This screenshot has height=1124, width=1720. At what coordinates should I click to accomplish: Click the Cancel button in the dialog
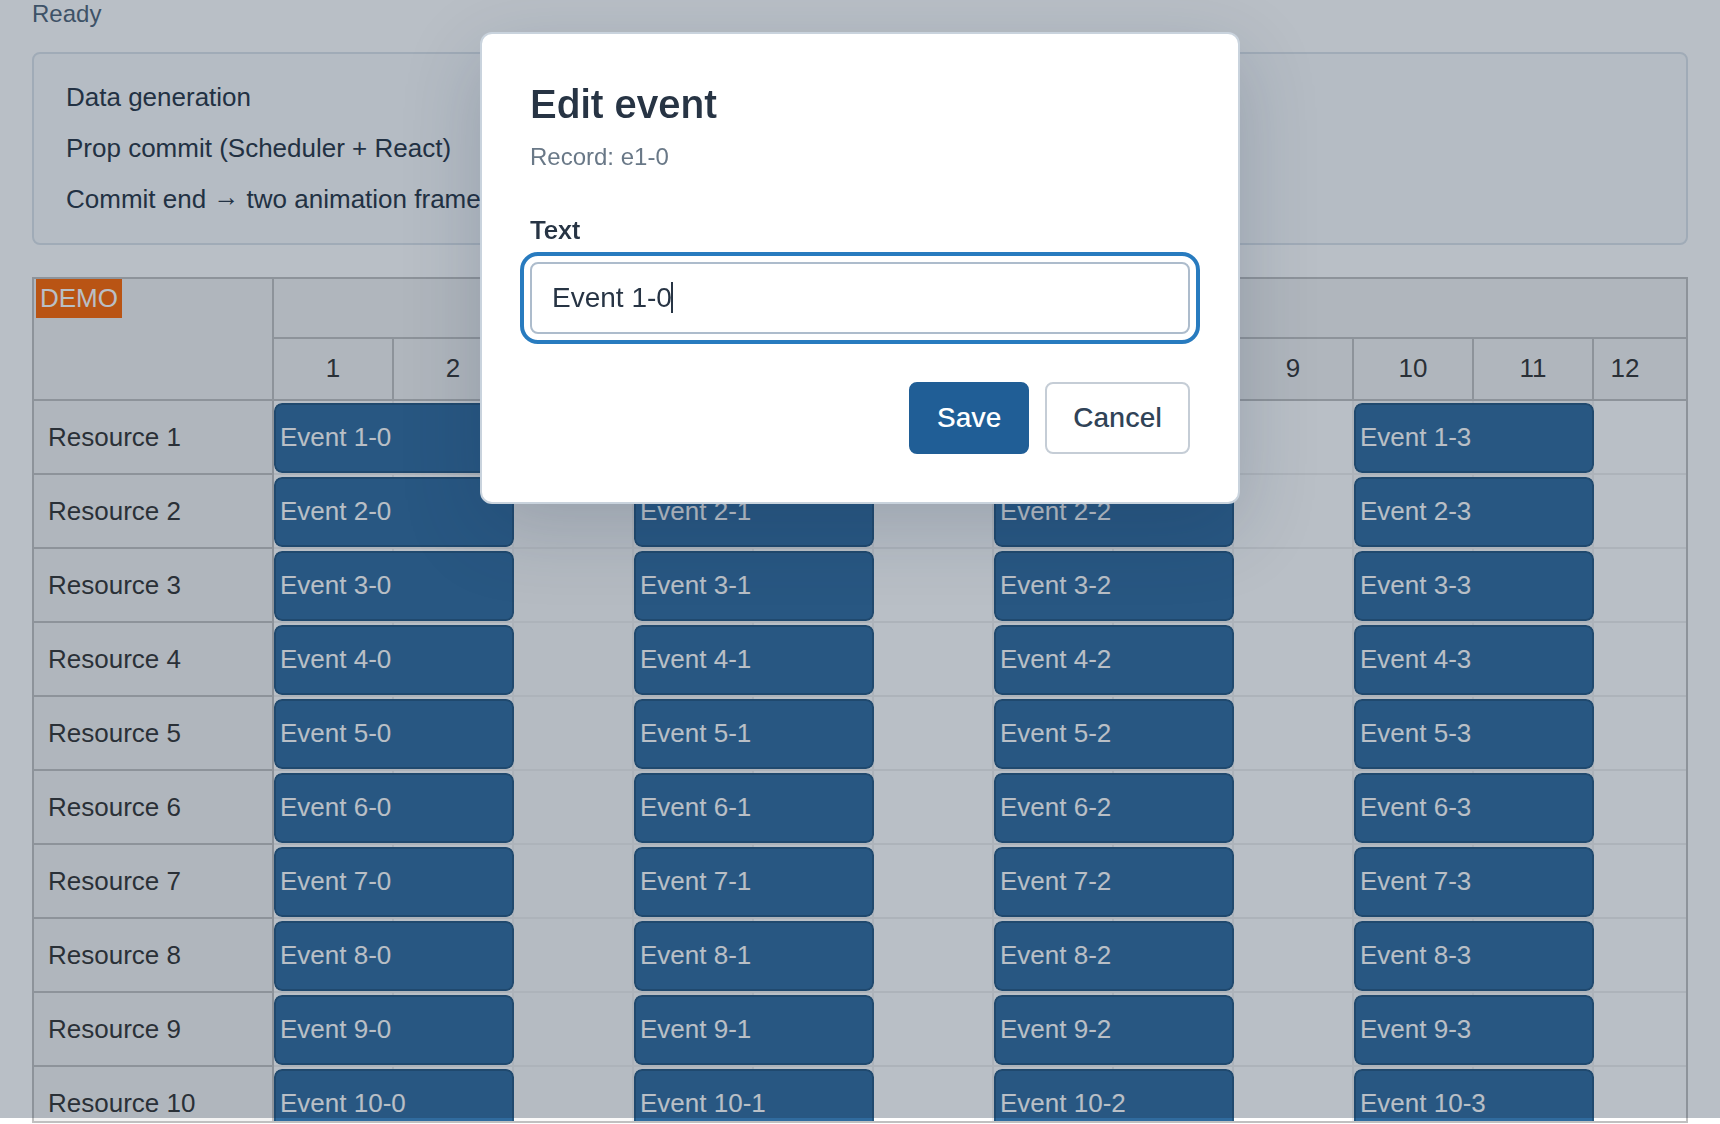1117,418
